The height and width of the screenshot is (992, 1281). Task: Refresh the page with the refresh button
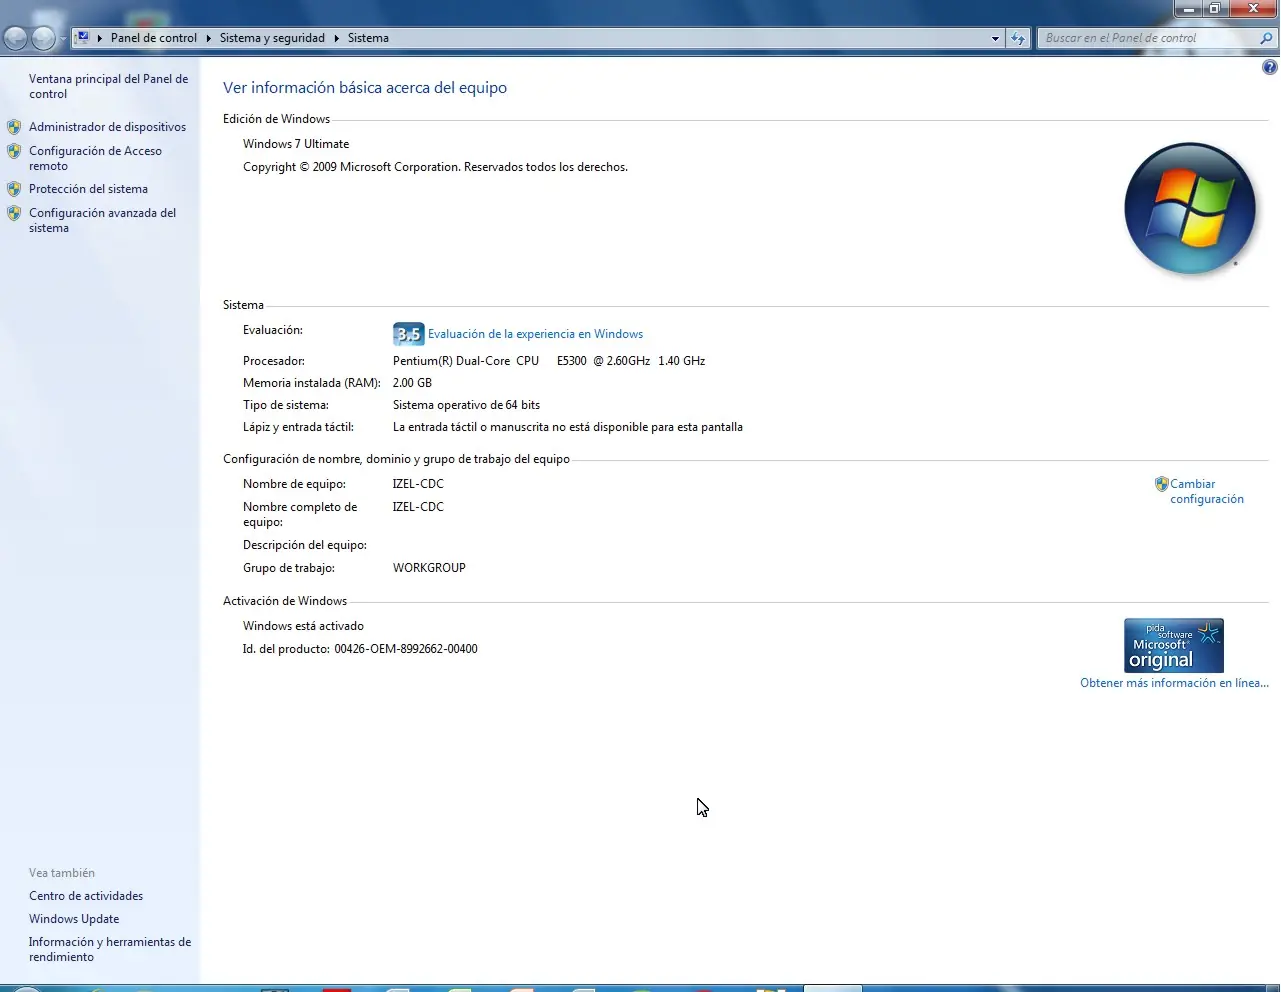[x=1018, y=38]
